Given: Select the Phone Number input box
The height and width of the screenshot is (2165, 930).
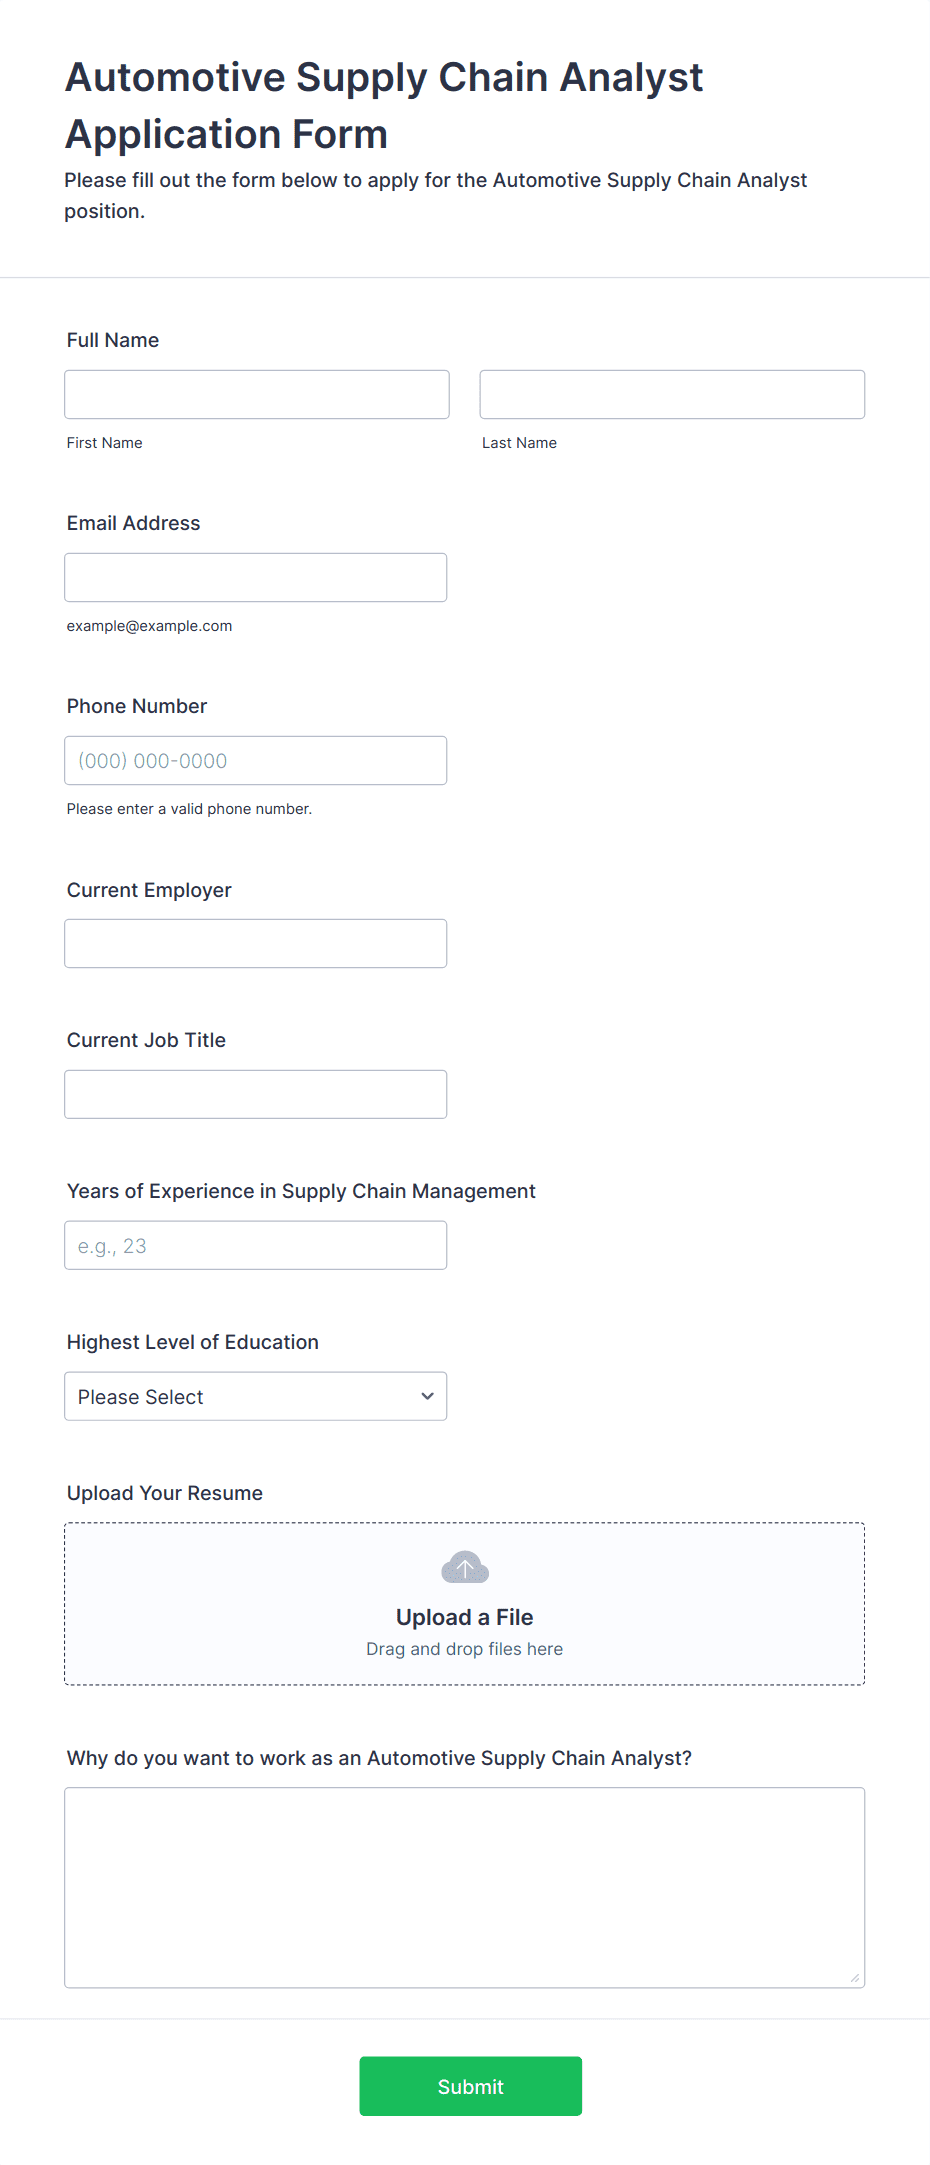Looking at the screenshot, I should [x=256, y=760].
